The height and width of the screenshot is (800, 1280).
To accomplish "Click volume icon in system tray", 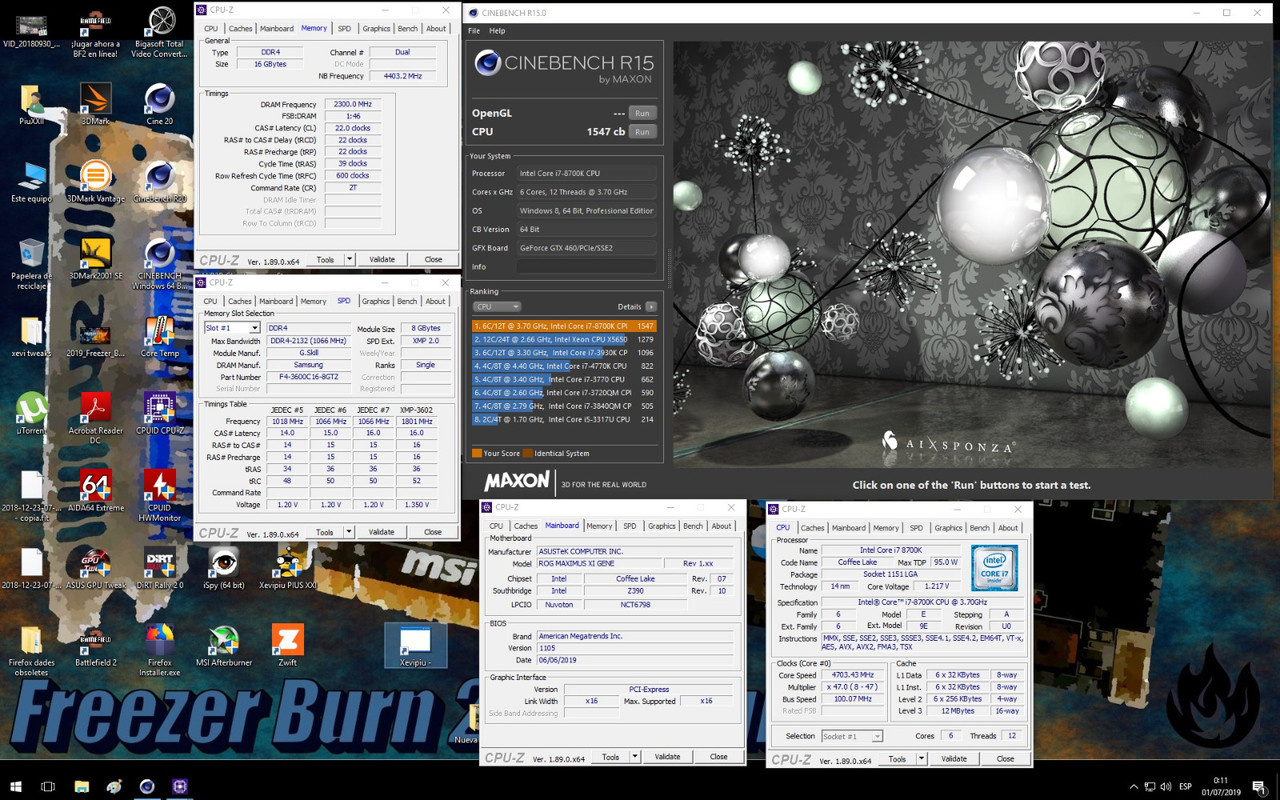I will click(x=1166, y=787).
